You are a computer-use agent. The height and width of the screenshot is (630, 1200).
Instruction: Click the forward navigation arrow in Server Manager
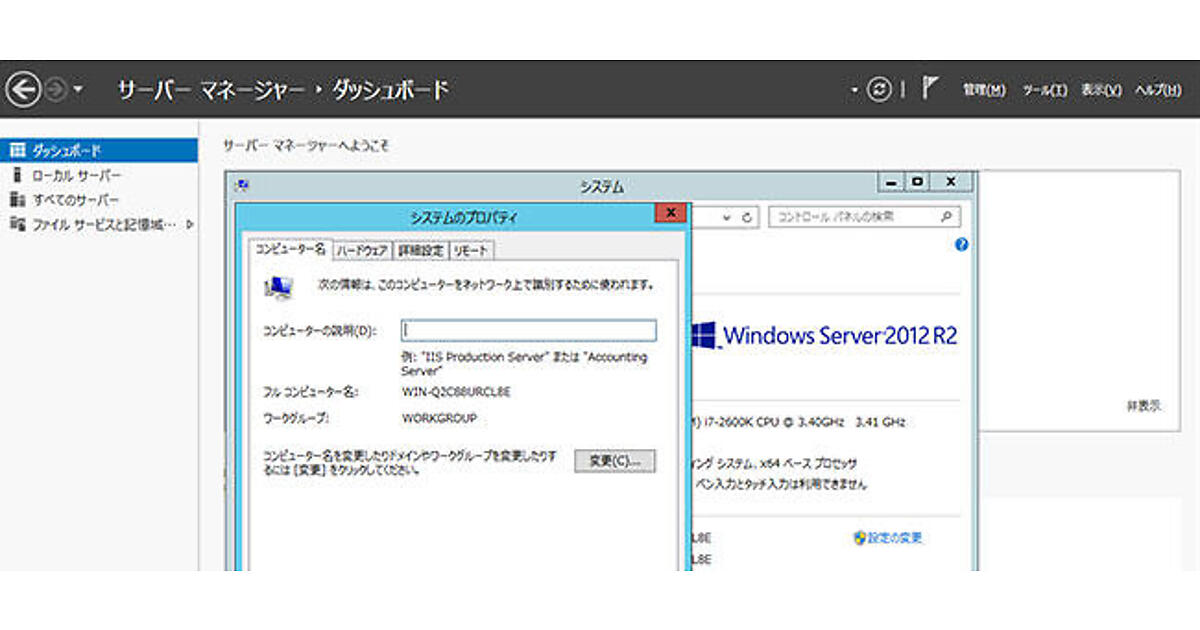tap(56, 90)
